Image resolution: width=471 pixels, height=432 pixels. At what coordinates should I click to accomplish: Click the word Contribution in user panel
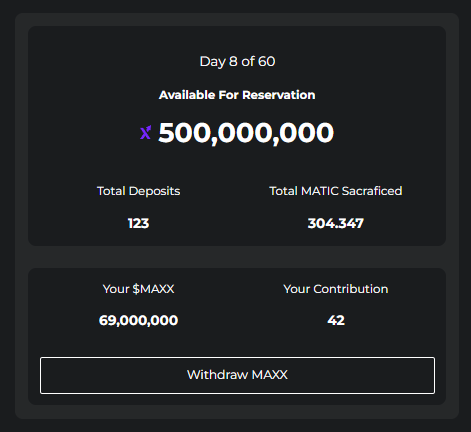351,289
